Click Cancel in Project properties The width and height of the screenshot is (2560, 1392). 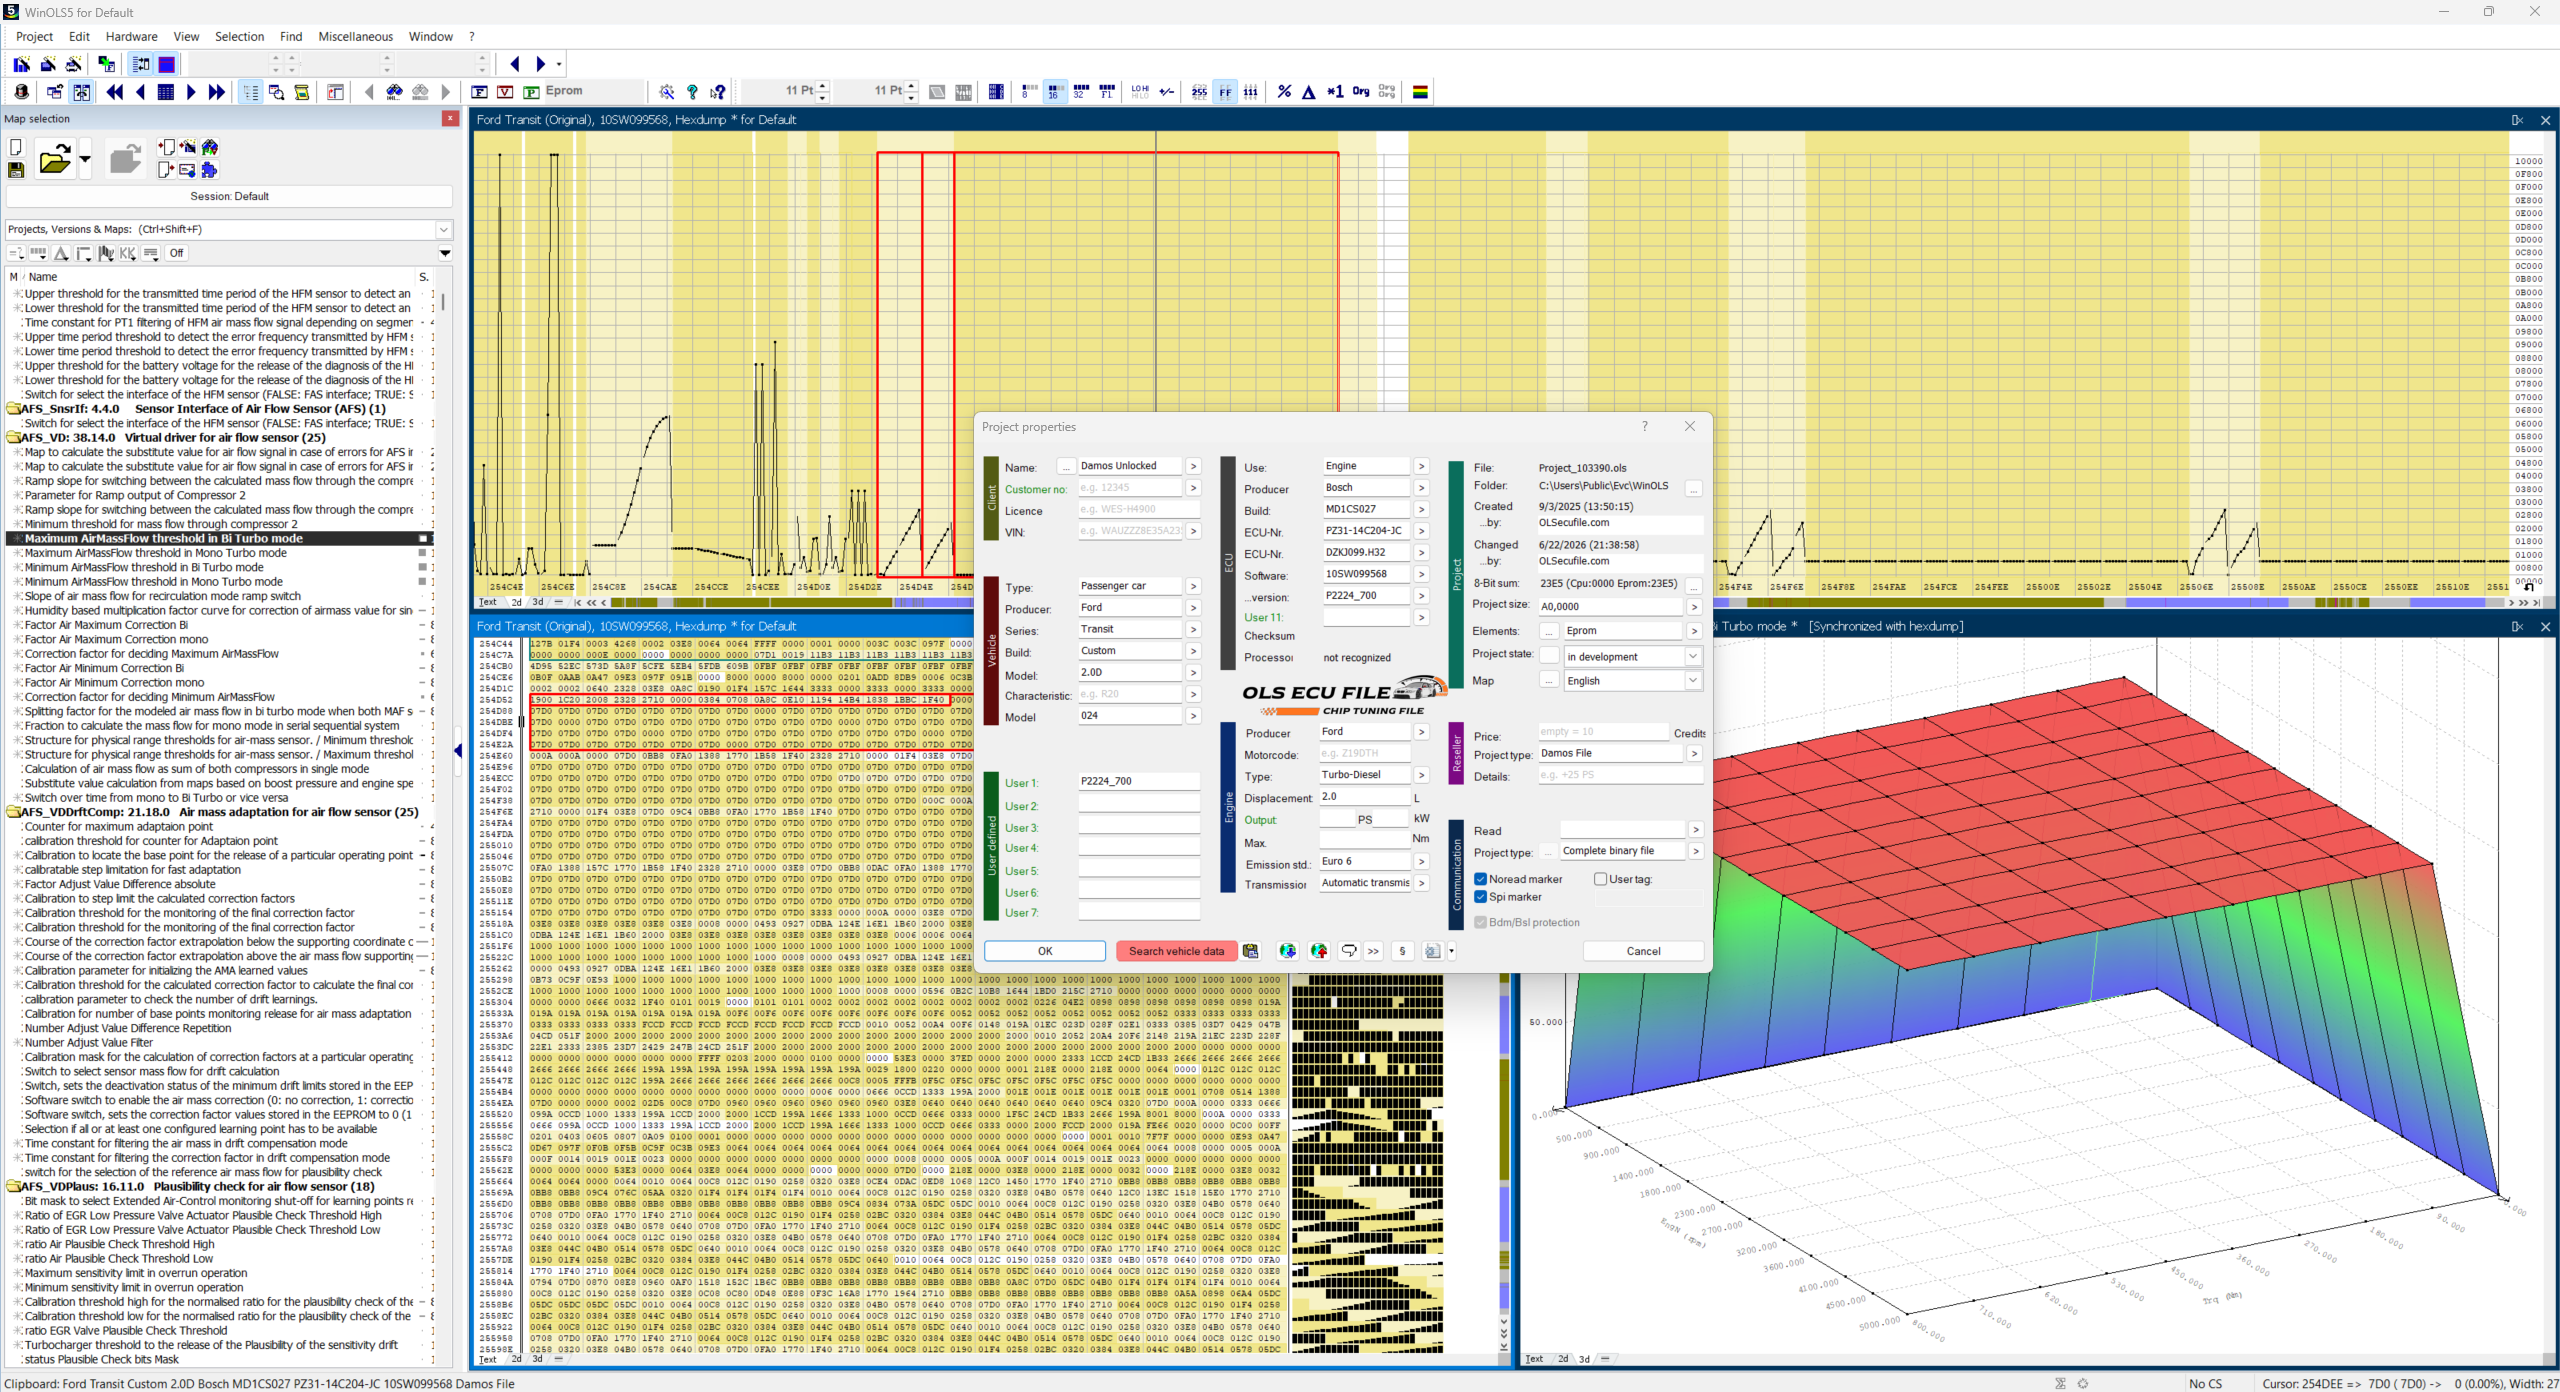[x=1643, y=951]
